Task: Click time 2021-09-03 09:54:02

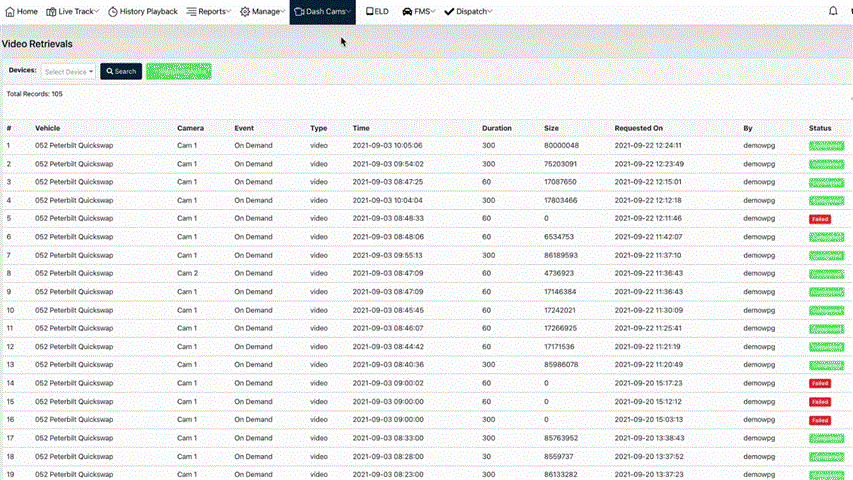Action: point(387,164)
